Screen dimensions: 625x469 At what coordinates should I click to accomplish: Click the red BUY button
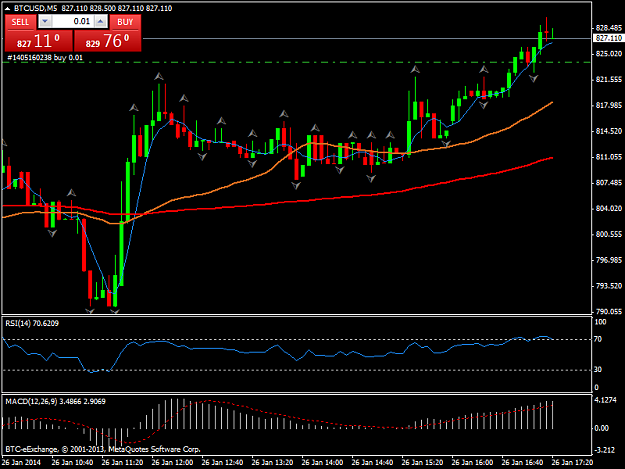click(125, 22)
